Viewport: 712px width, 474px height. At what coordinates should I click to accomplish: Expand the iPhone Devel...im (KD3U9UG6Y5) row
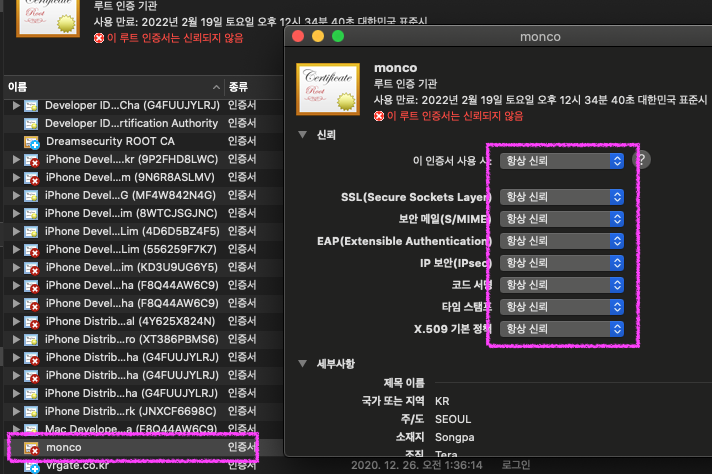pos(16,267)
